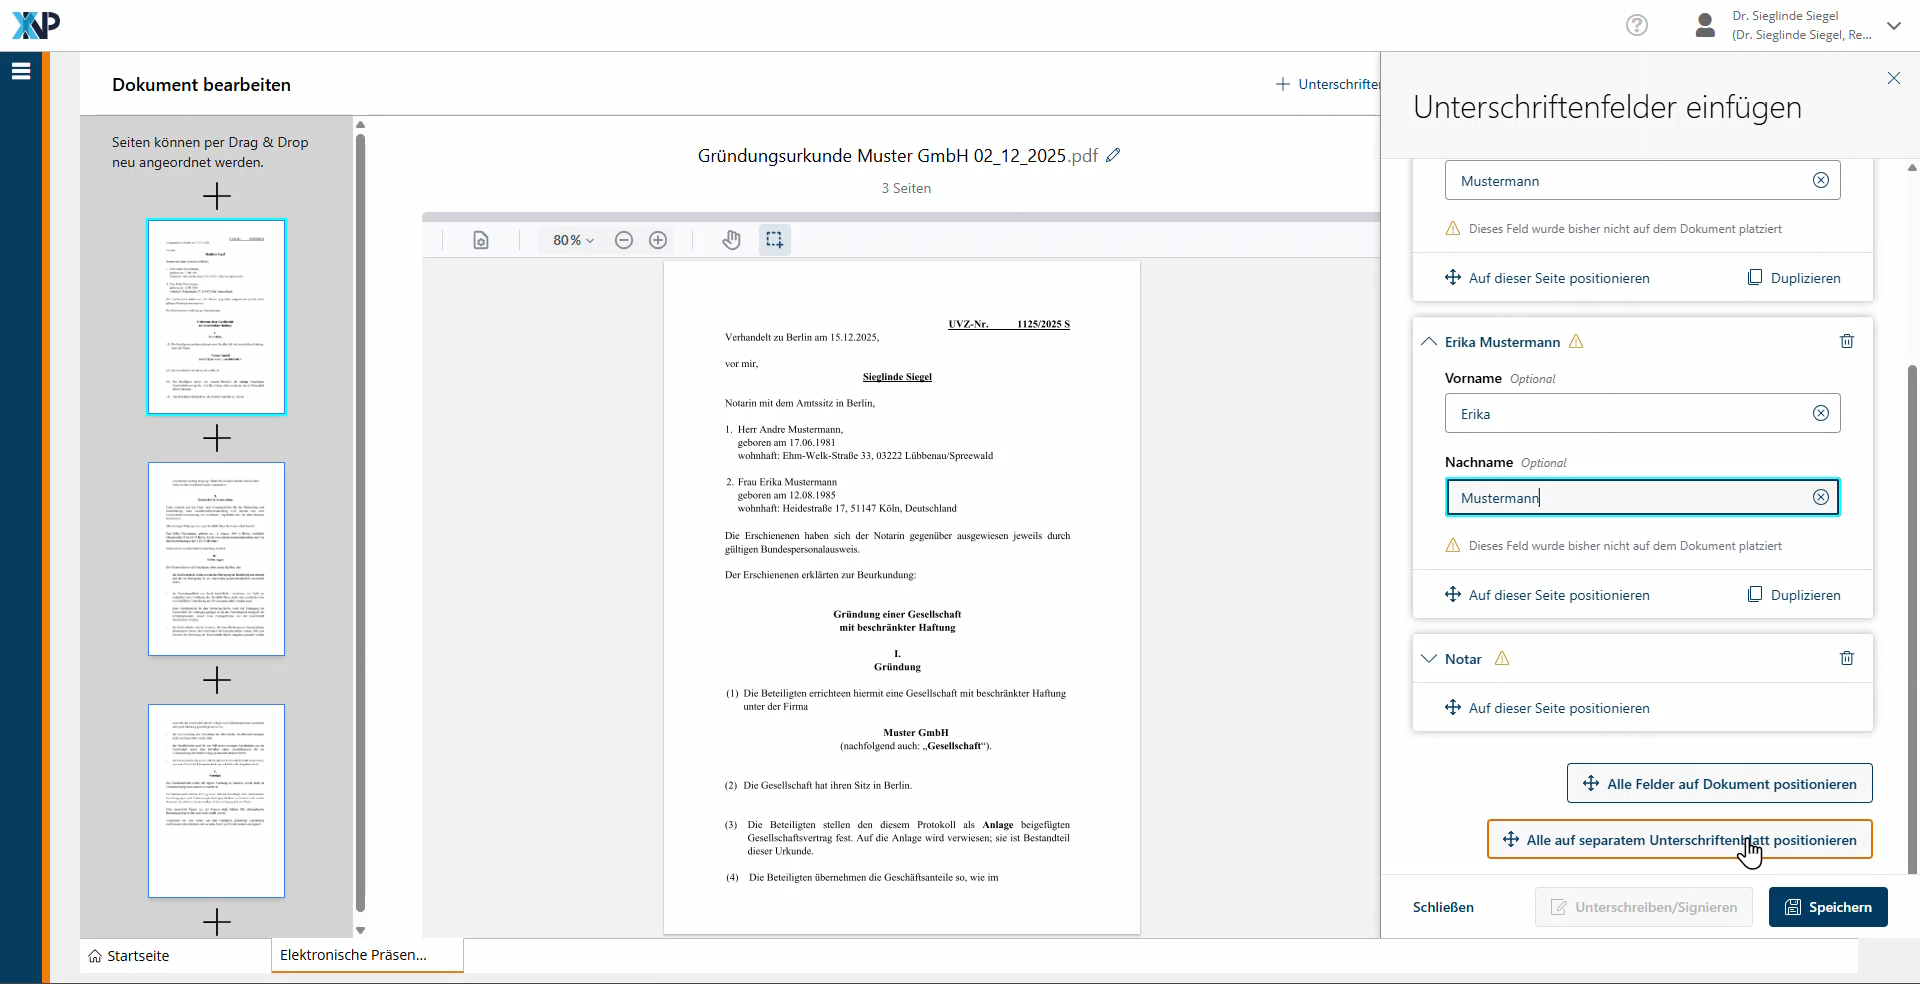Open the hamburger menu in the sidebar
The width and height of the screenshot is (1920, 984).
(x=21, y=71)
